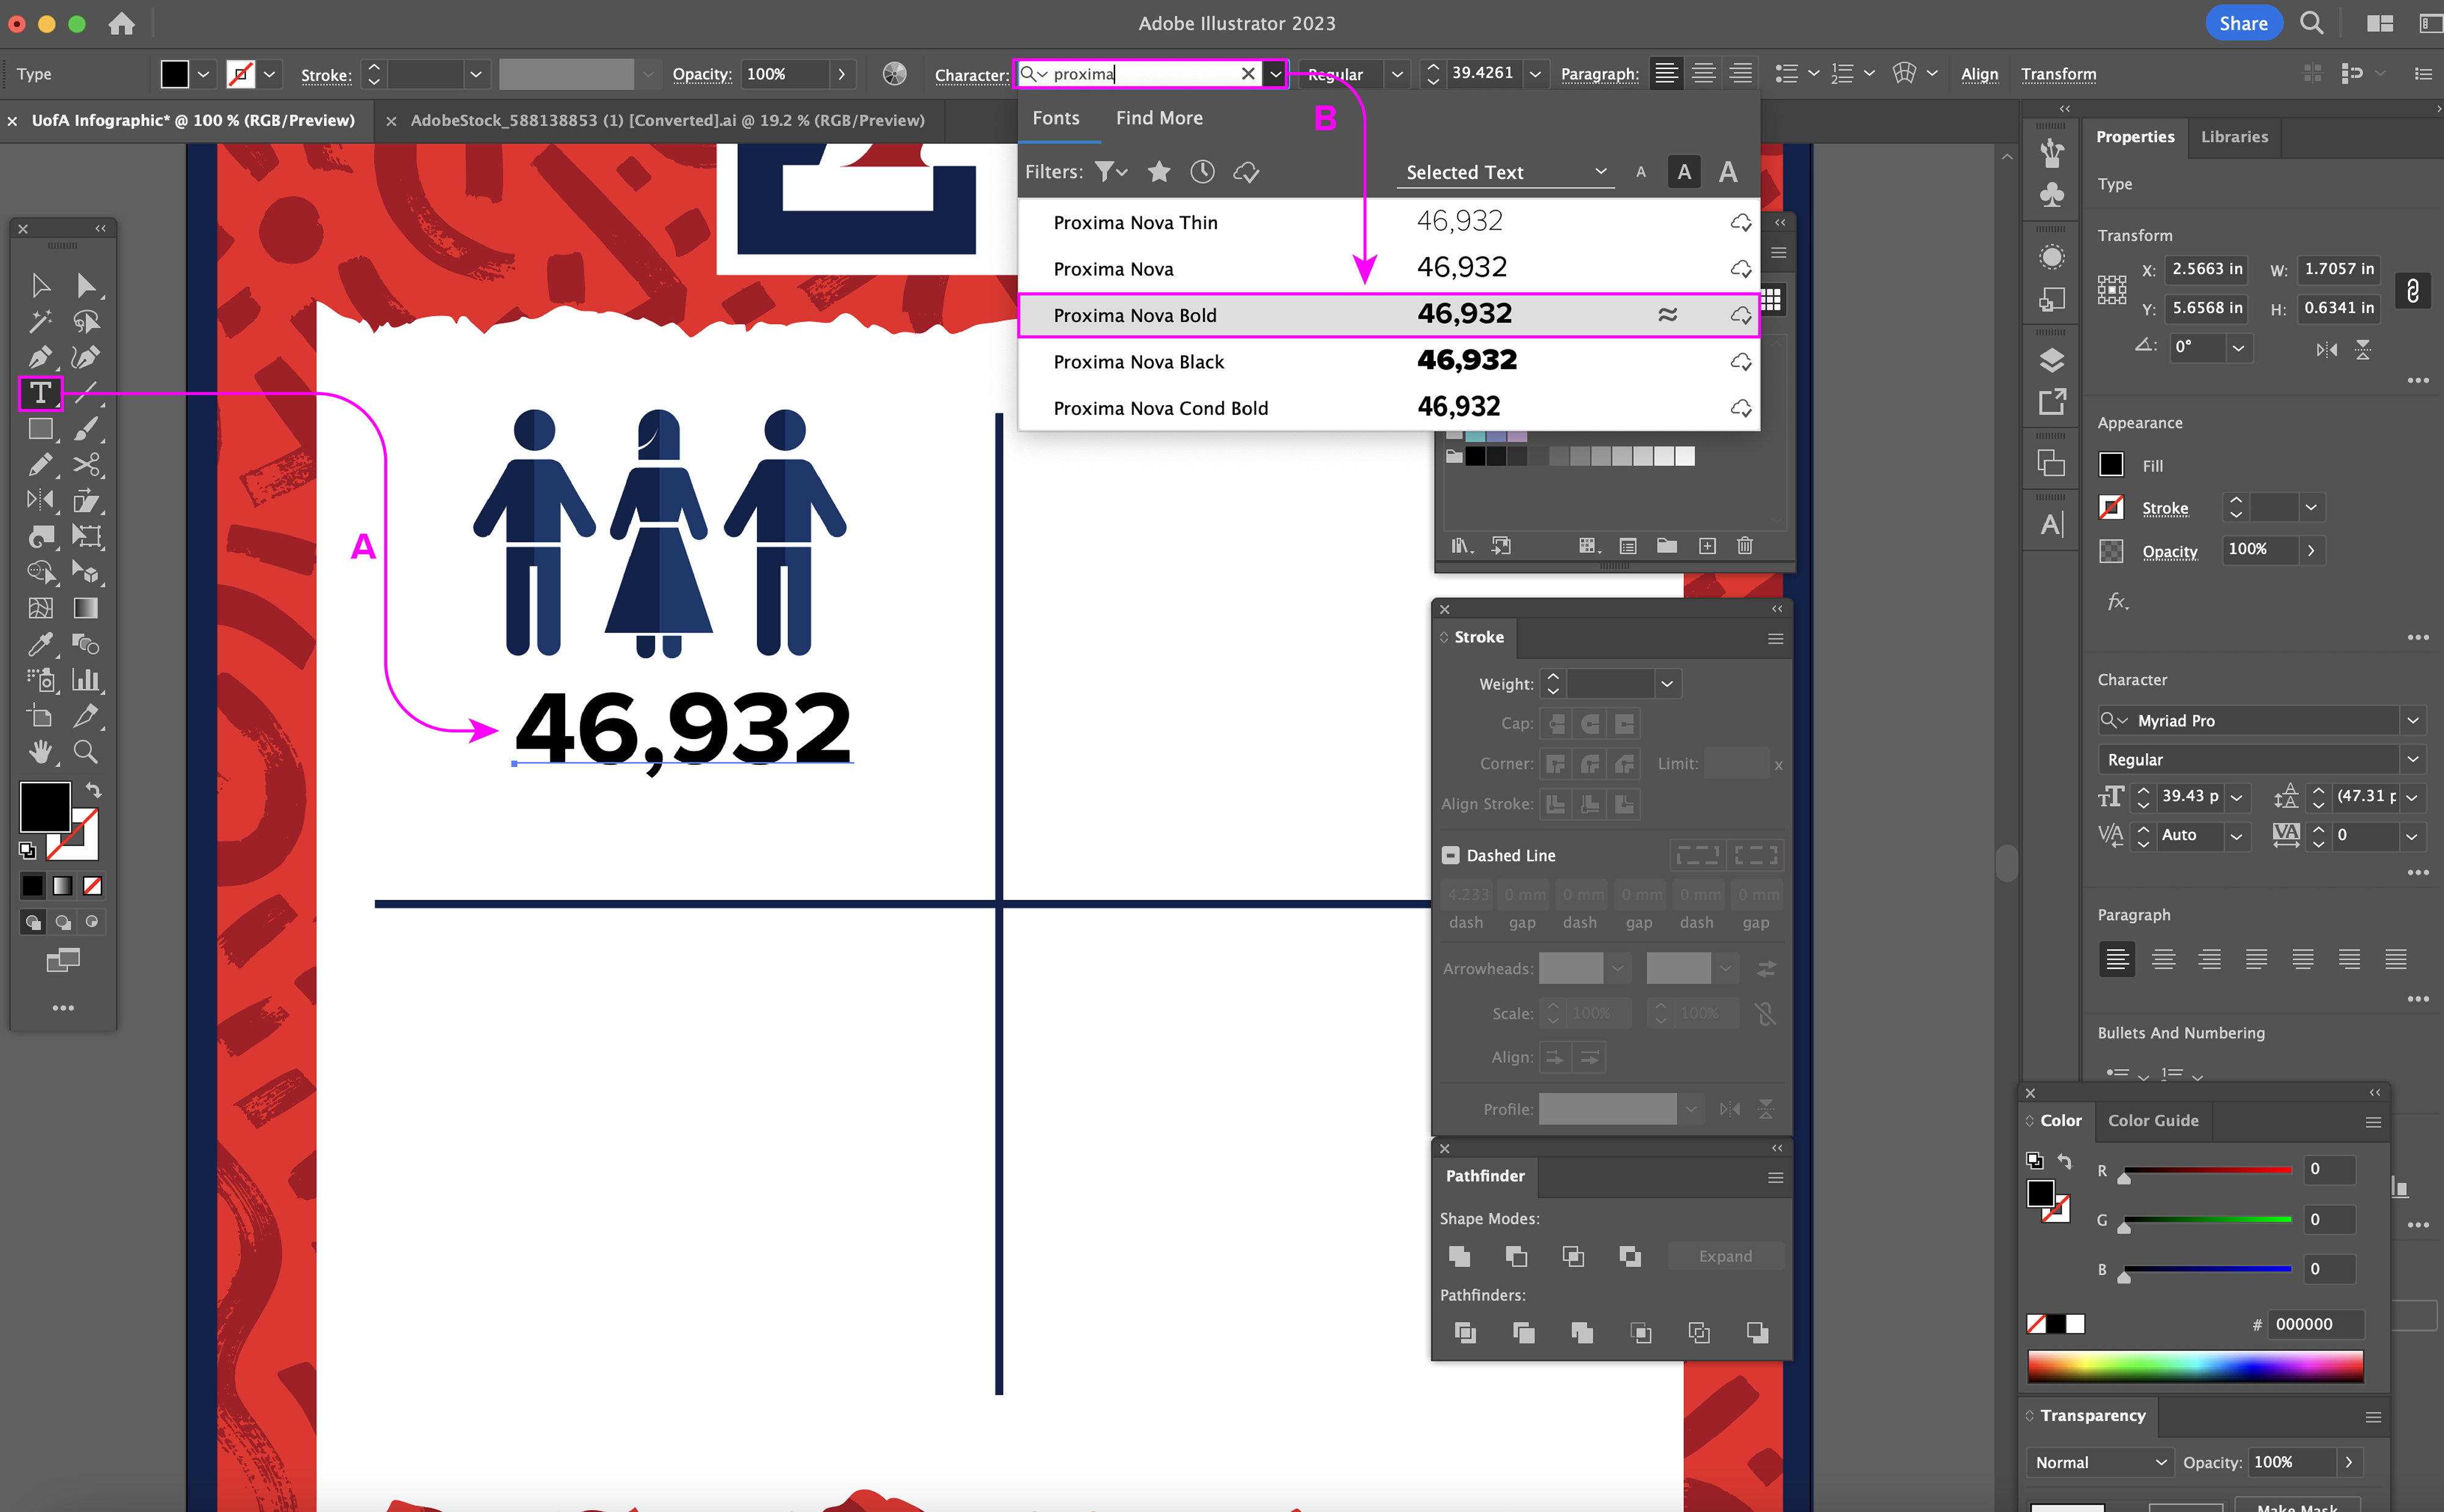Choose the Magic Wand tool

[40, 321]
